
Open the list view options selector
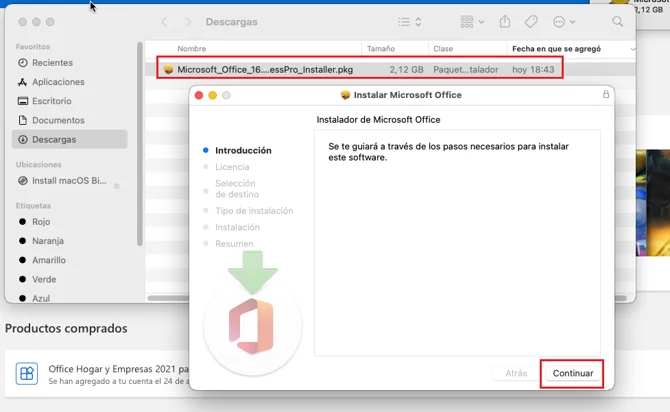[410, 21]
